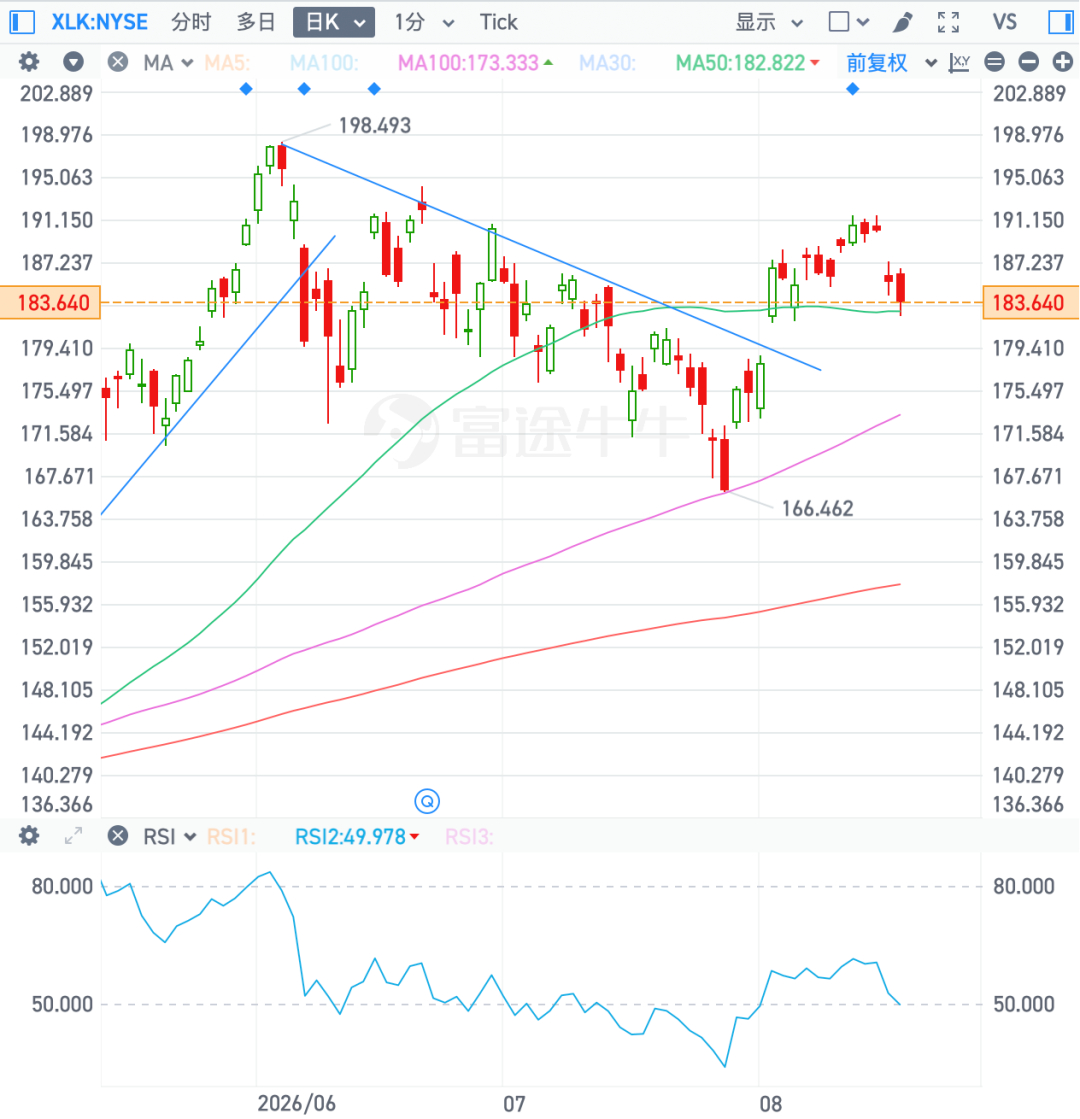Zoom out the chart with minus
The height and width of the screenshot is (1119, 1080).
(x=1029, y=62)
